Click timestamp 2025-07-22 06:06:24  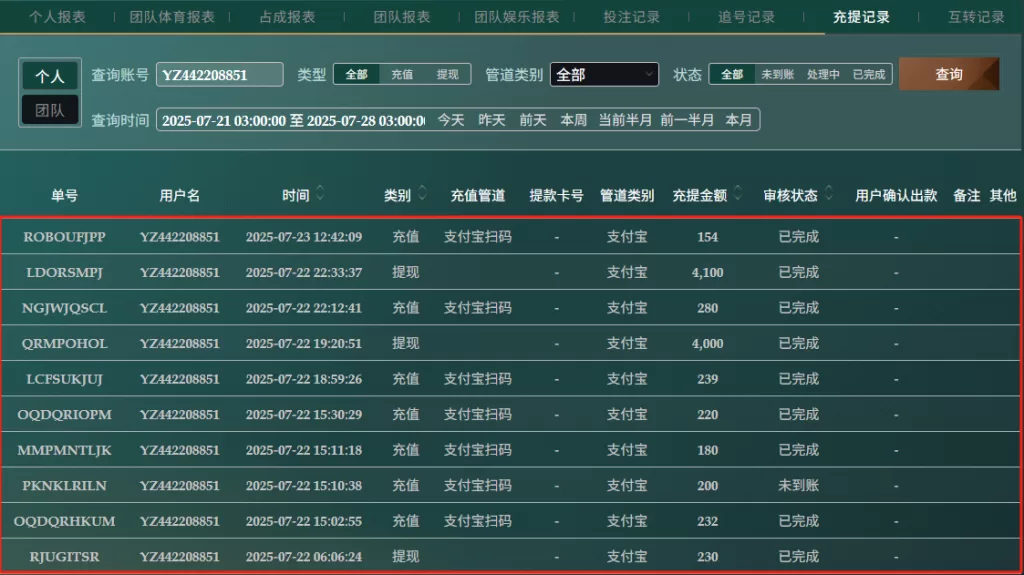point(304,557)
